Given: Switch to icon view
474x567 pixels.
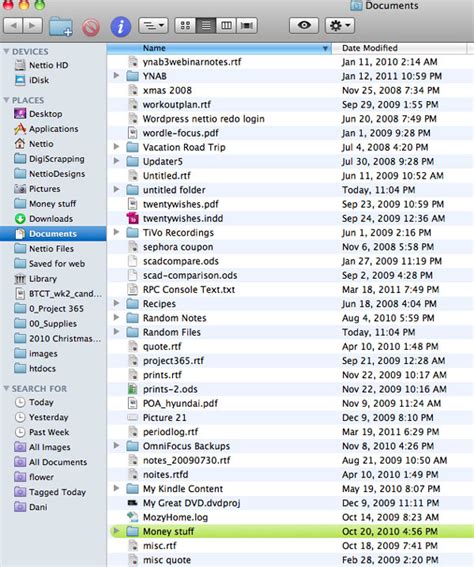Looking at the screenshot, I should pyautogui.click(x=185, y=26).
